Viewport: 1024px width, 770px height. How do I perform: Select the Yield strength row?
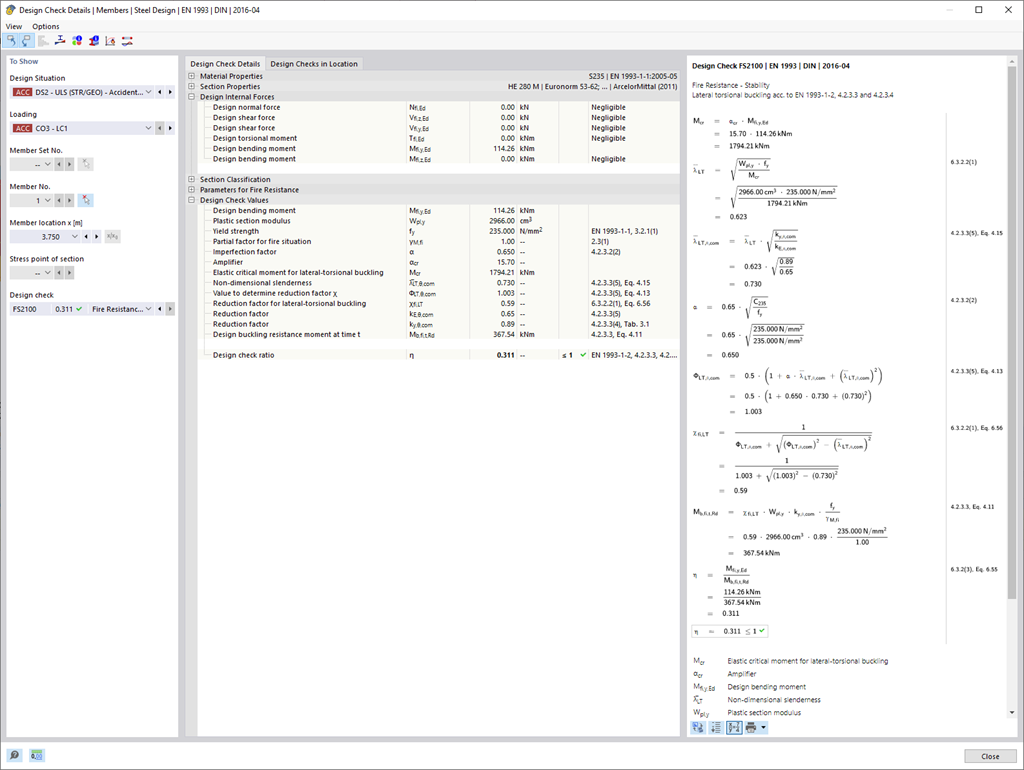(439, 231)
